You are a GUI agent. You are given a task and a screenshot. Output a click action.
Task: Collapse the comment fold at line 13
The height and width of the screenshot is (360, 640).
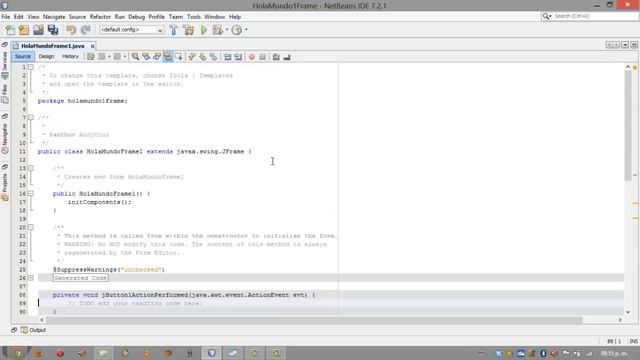pos(31,168)
